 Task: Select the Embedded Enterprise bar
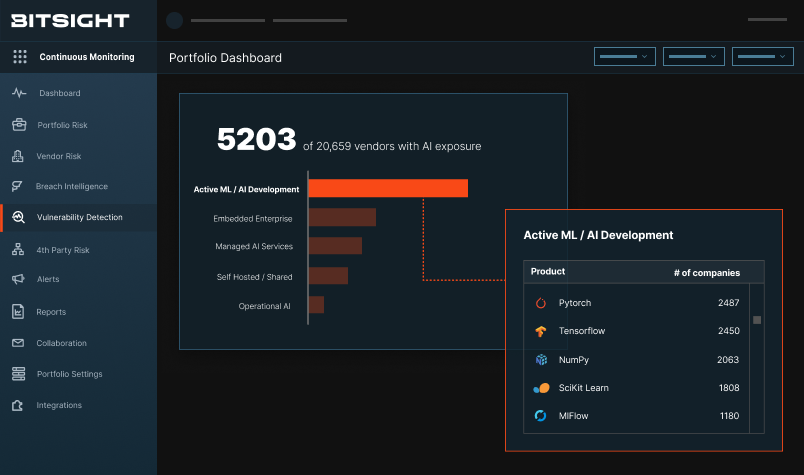342,217
